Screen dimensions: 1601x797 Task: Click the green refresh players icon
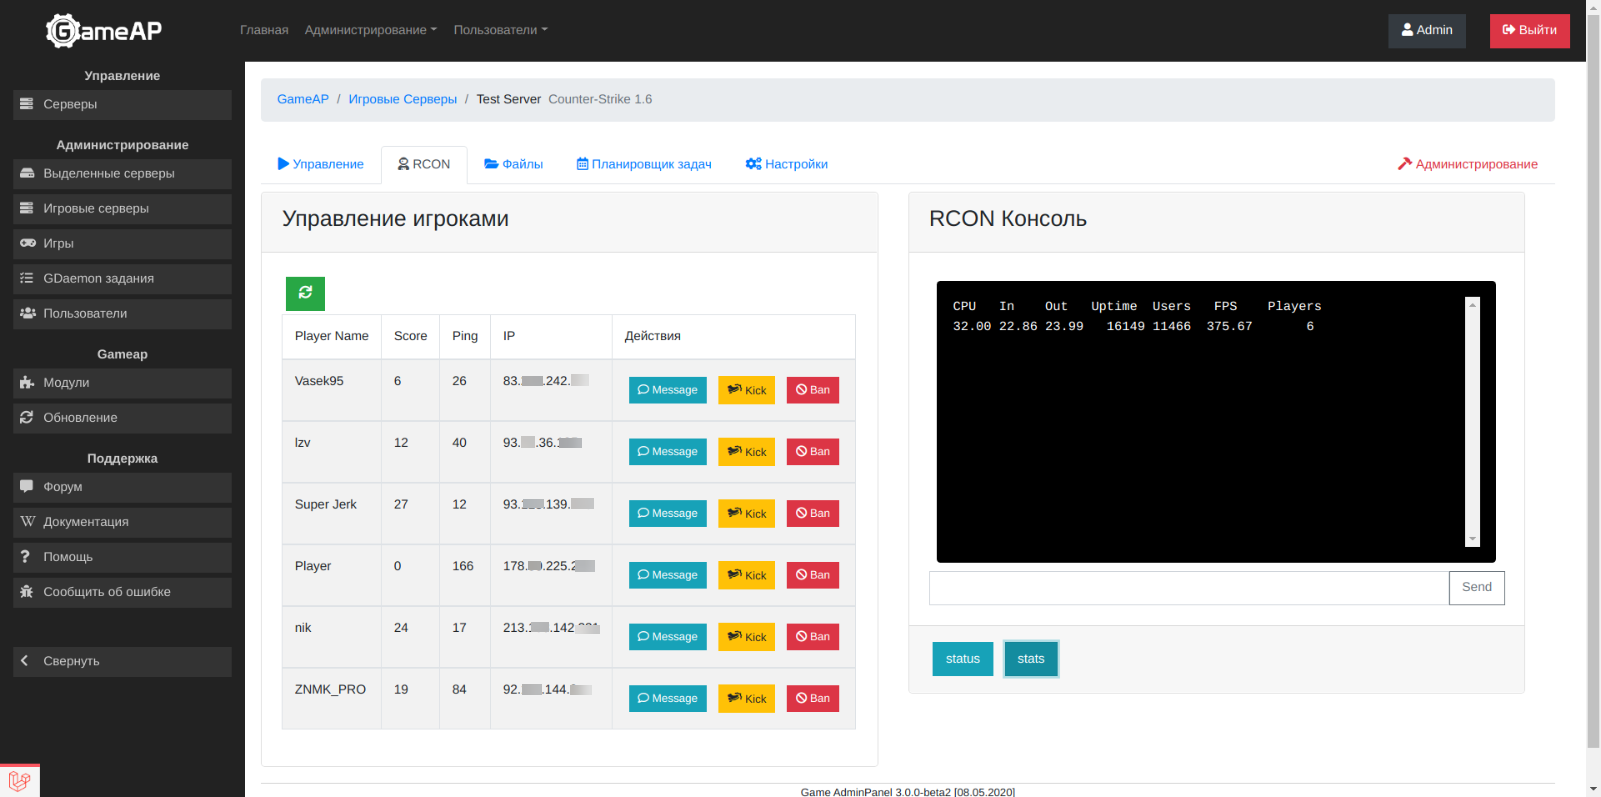point(305,293)
